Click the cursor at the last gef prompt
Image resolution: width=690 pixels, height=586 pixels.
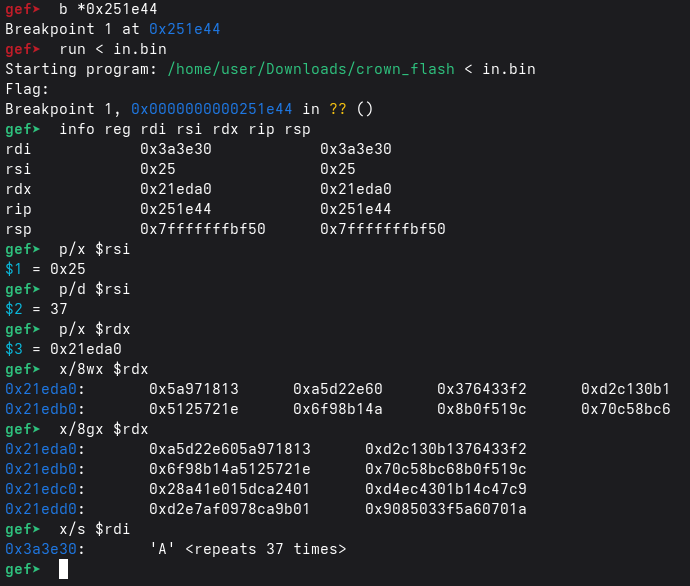tap(64, 569)
